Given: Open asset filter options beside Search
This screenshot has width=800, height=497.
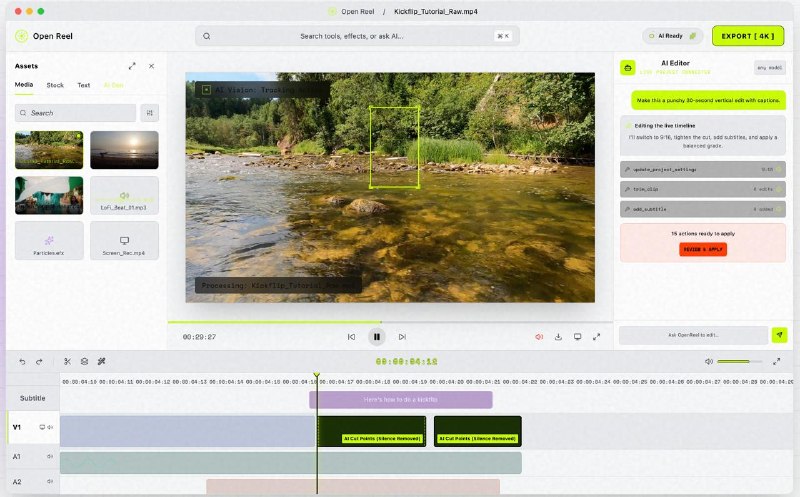Looking at the screenshot, I should click(x=149, y=113).
